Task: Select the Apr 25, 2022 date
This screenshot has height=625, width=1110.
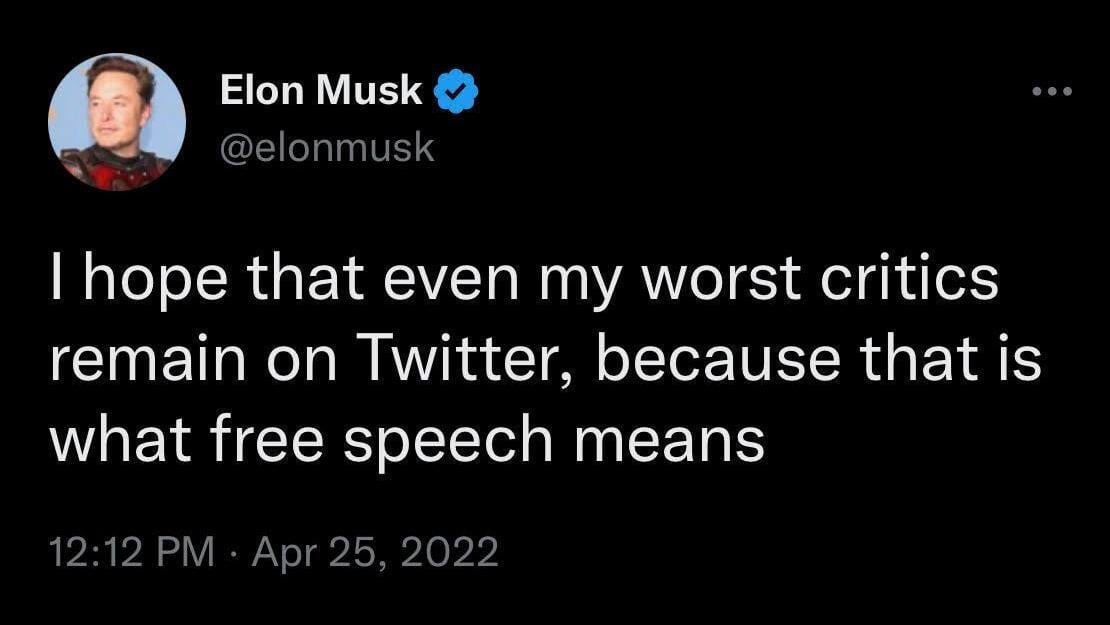Action: click(374, 551)
